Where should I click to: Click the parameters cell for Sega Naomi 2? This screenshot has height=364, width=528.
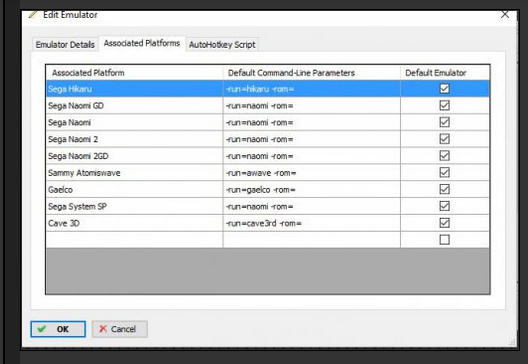311,139
